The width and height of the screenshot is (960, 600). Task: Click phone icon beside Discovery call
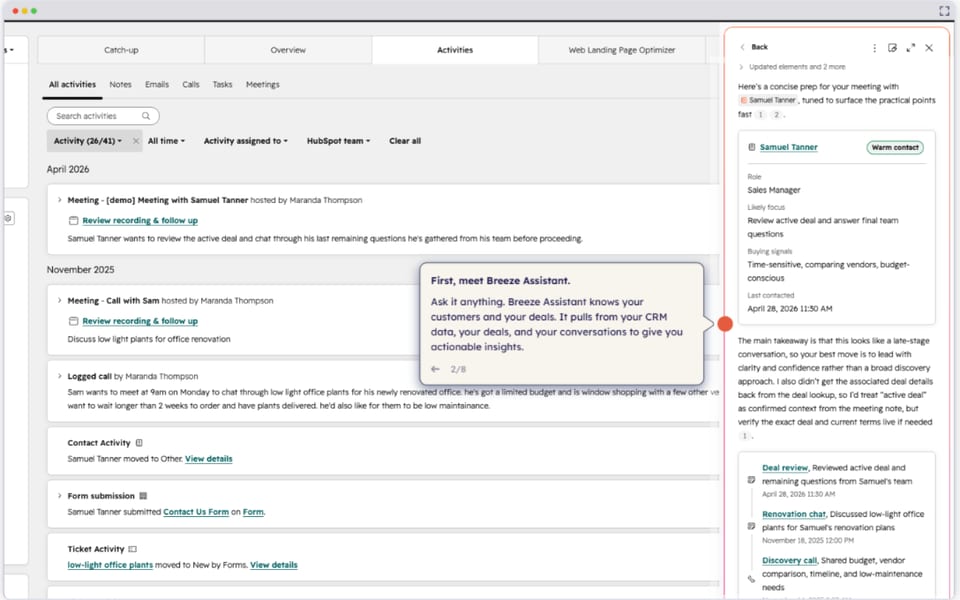point(751,579)
